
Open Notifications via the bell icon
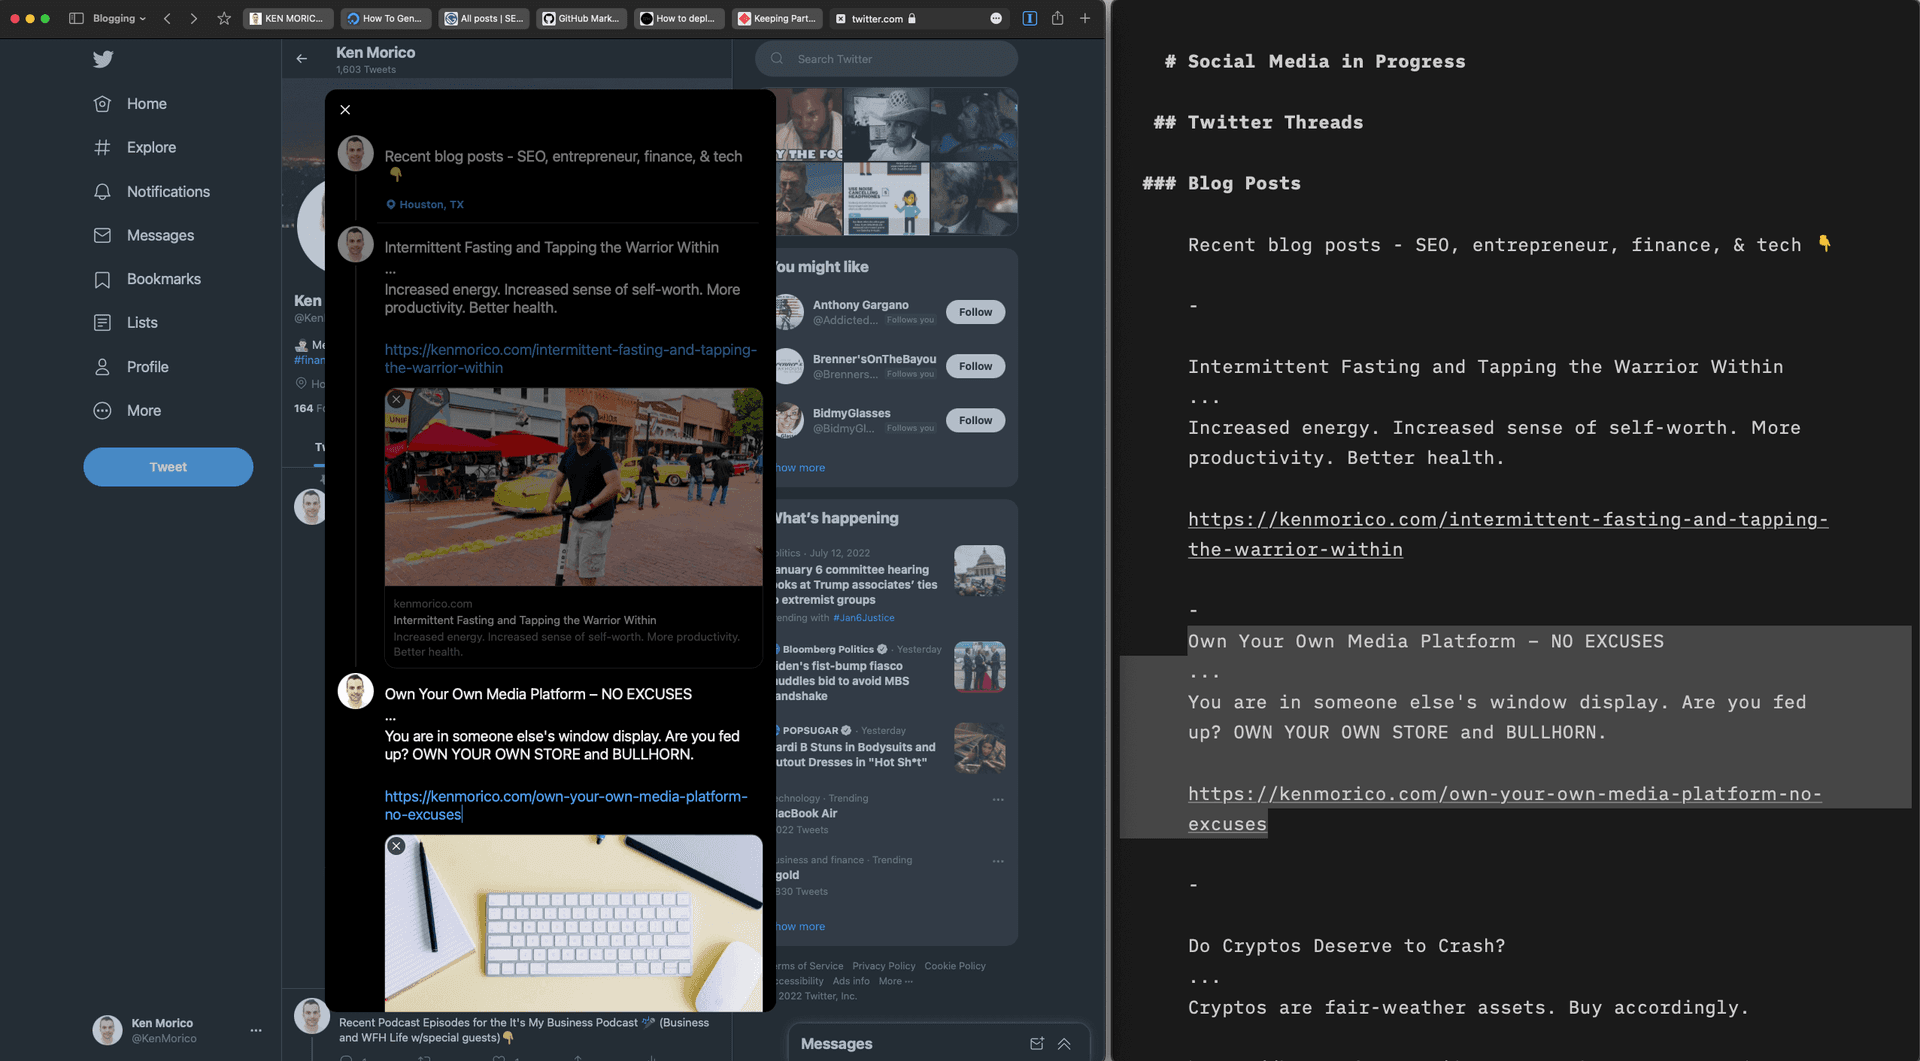pos(103,191)
